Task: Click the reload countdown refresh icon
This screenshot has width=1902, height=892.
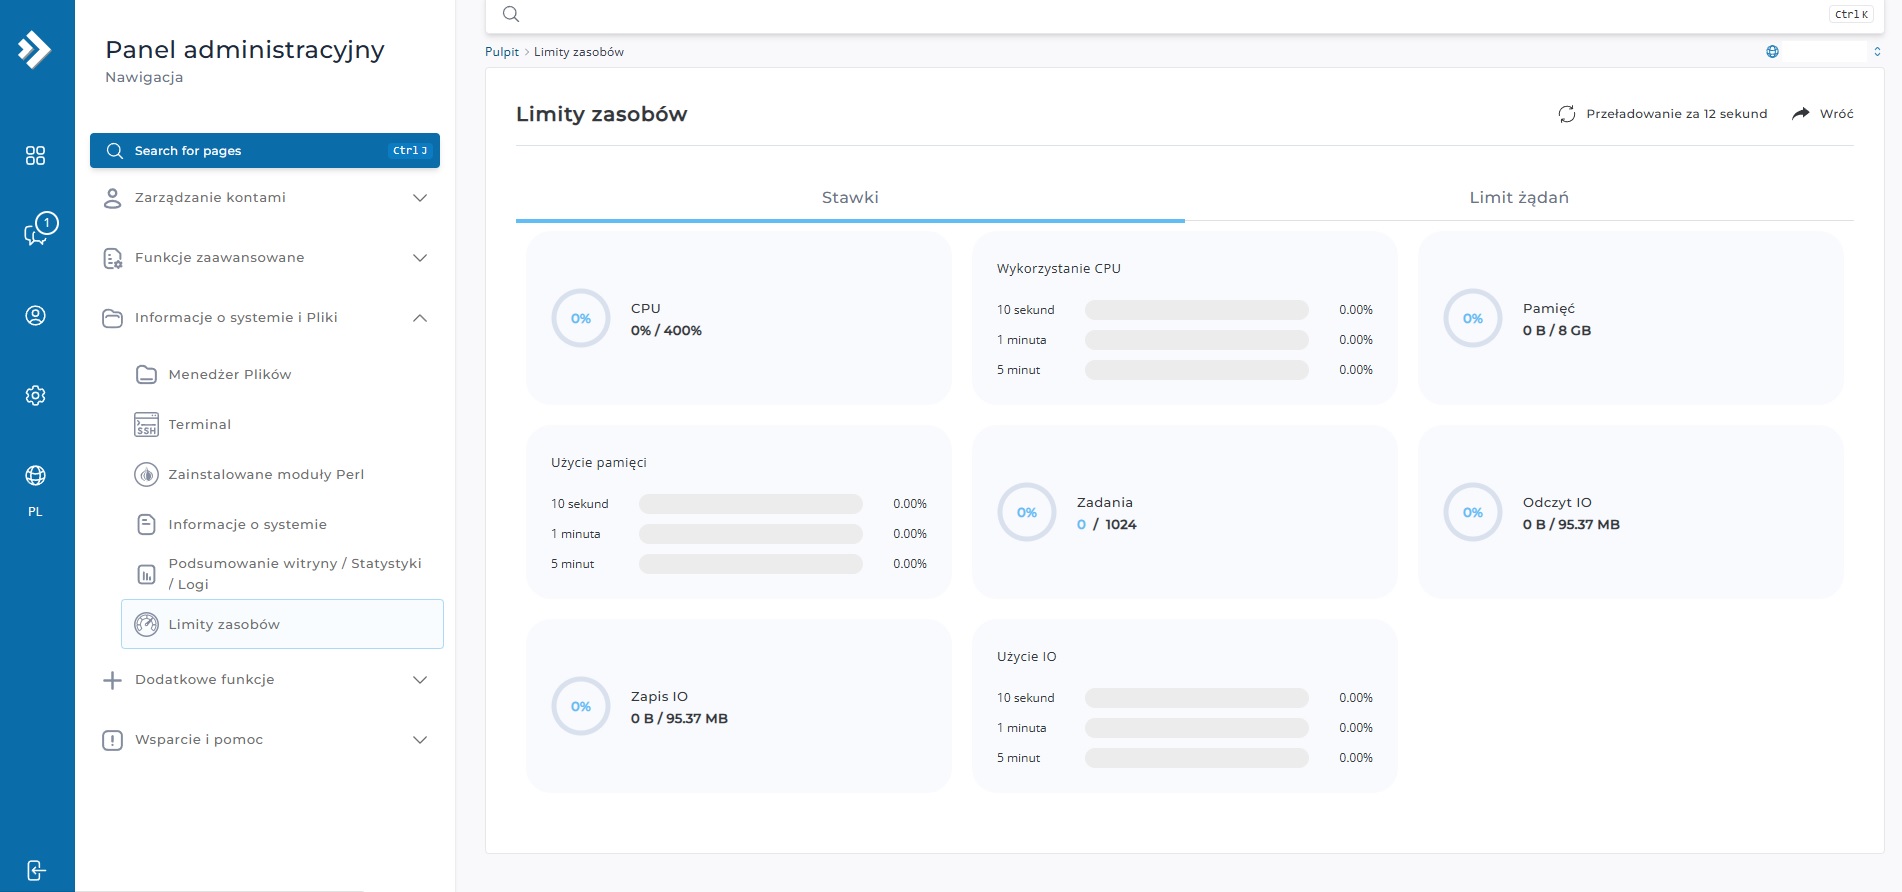Action: tap(1567, 114)
